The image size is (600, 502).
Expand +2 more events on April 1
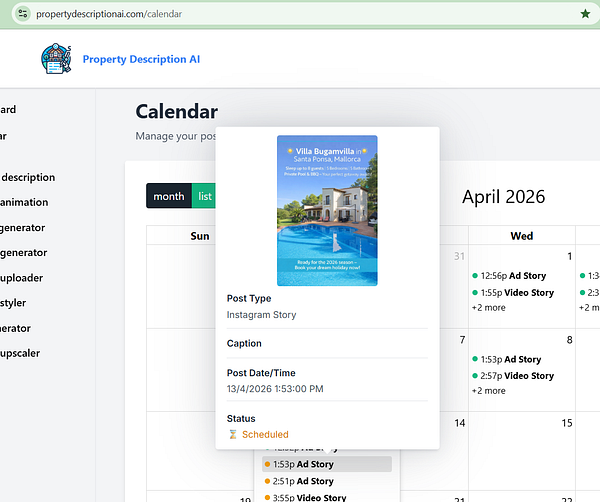tap(489, 308)
